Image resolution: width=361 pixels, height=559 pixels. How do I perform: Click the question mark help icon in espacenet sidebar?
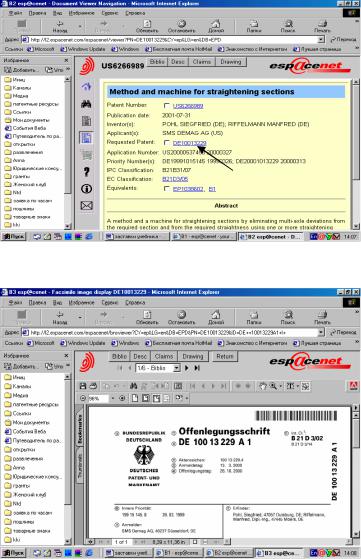pos(86,172)
